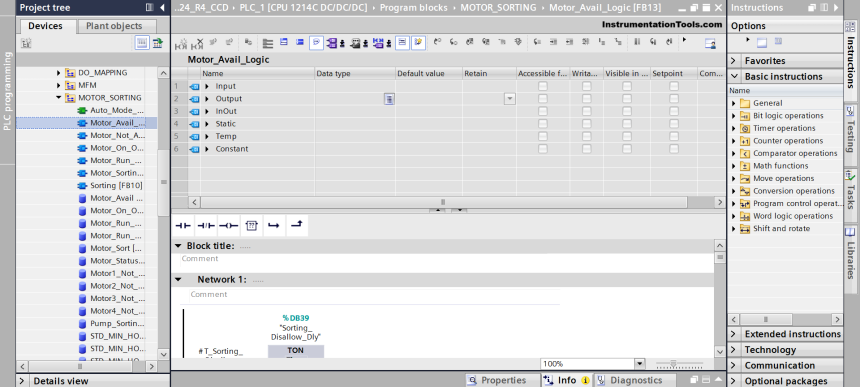860x387 pixels.
Task: Collapse the MOTOR_SORTING folder
Action: (59, 98)
